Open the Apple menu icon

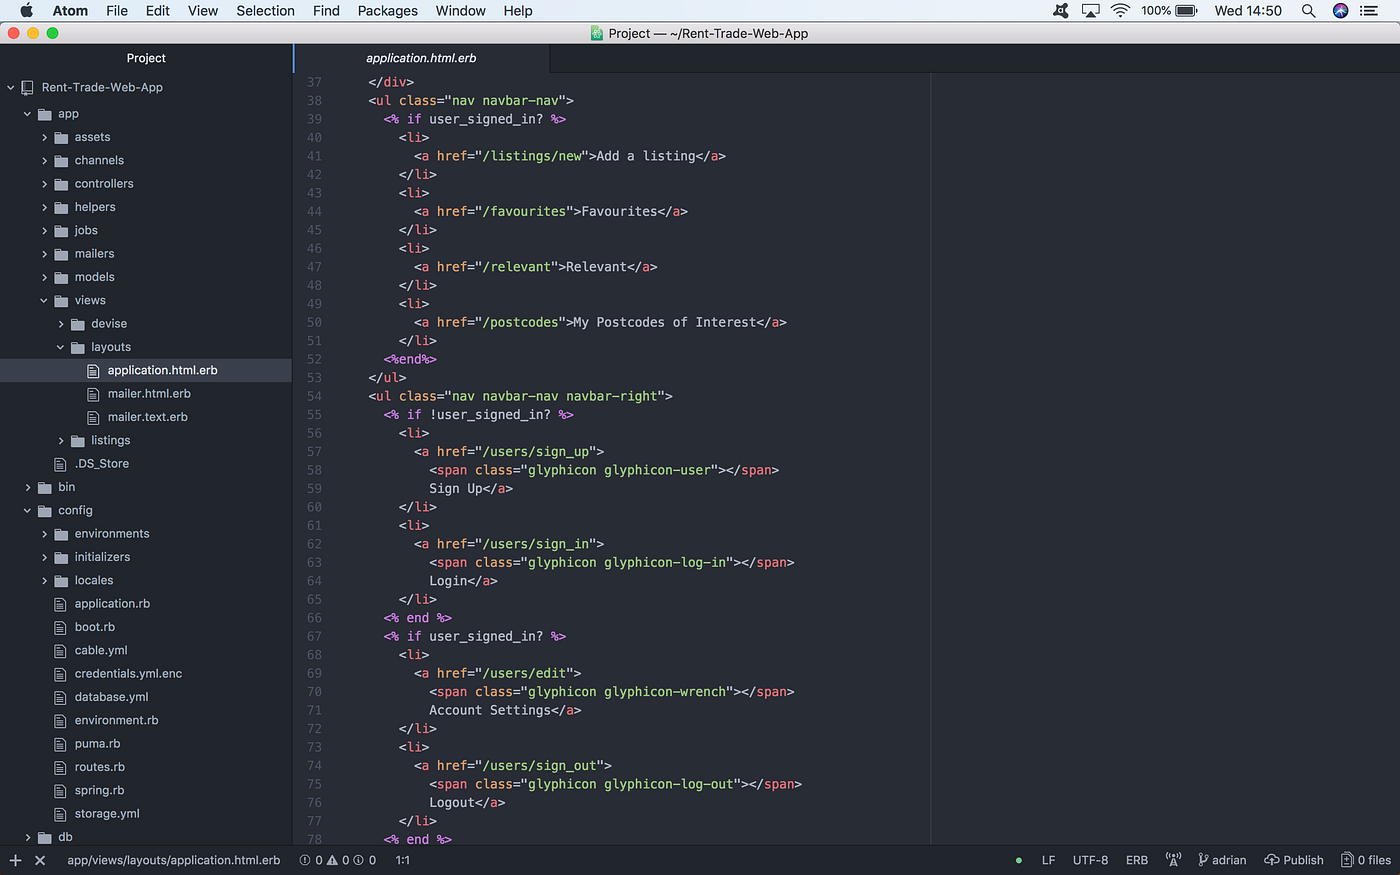(x=27, y=10)
